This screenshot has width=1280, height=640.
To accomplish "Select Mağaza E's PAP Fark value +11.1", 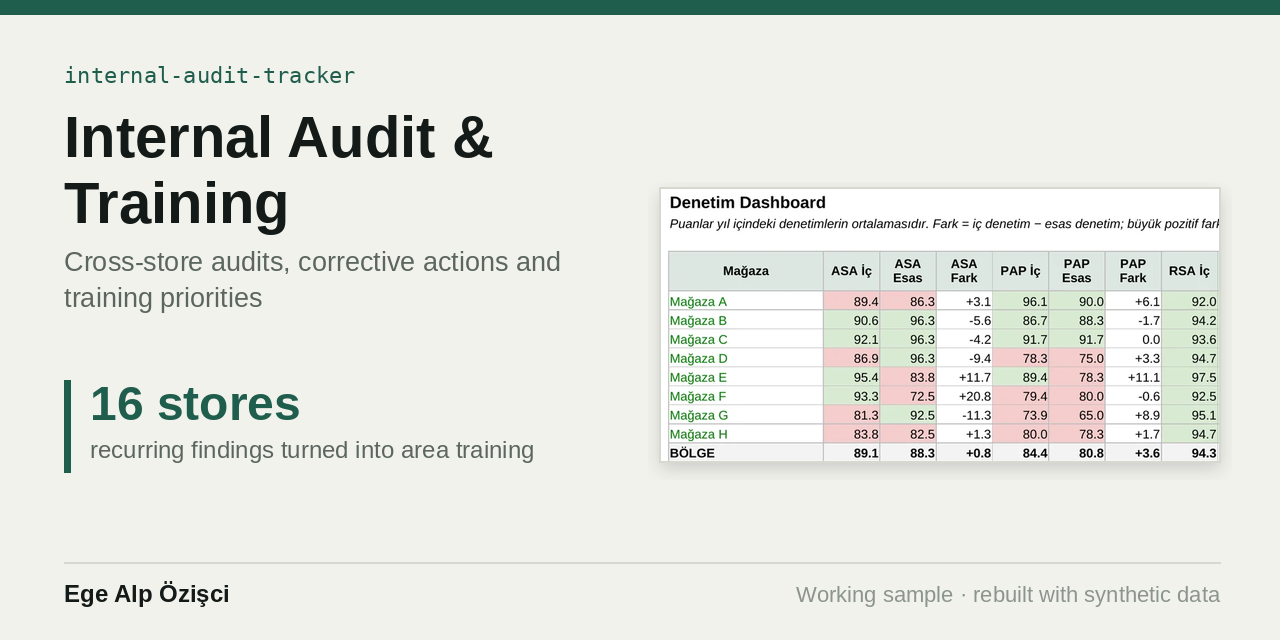I will tap(1133, 378).
